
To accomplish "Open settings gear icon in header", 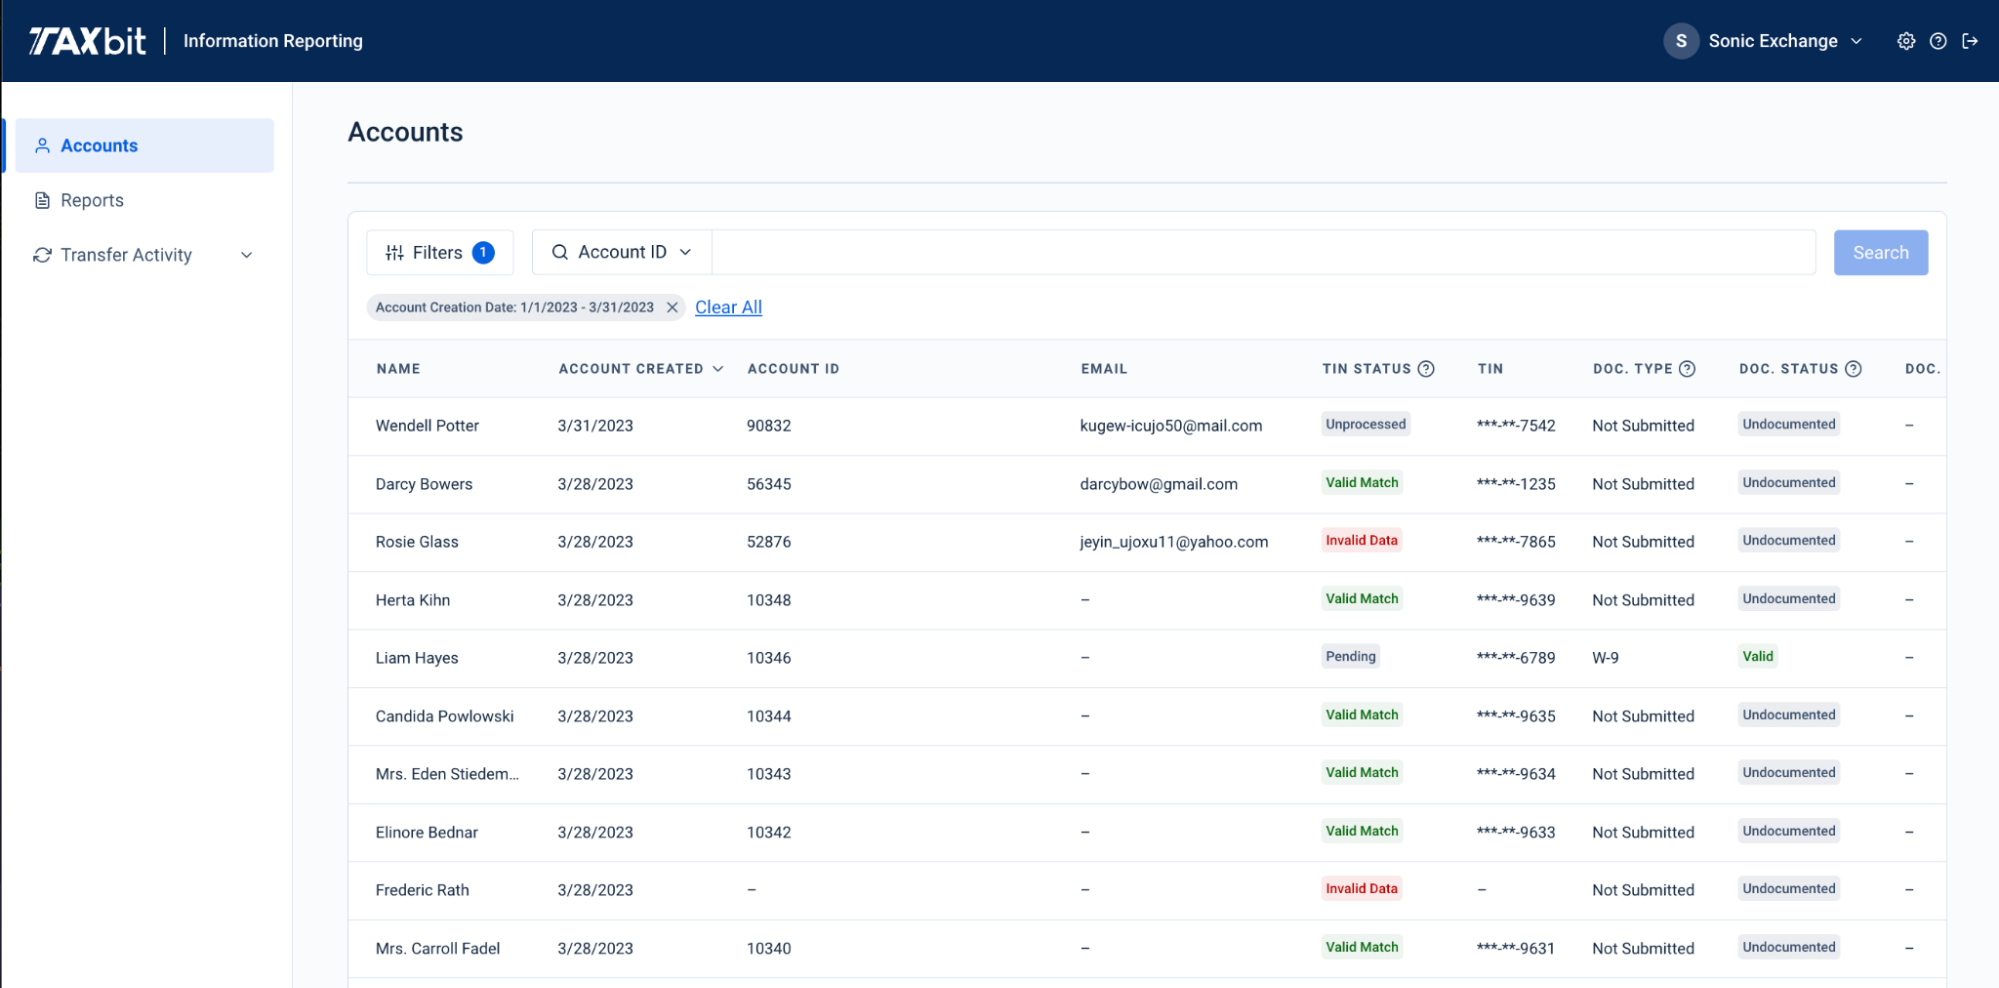I will (1906, 41).
